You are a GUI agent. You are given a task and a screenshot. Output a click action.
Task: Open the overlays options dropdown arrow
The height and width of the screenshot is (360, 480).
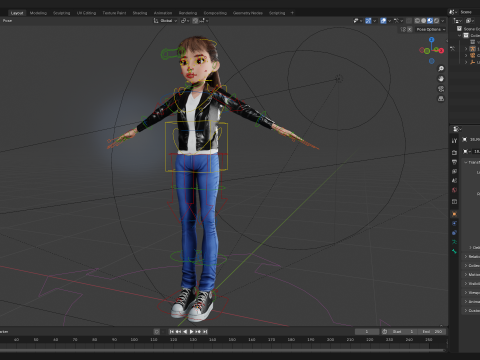pyautogui.click(x=389, y=21)
